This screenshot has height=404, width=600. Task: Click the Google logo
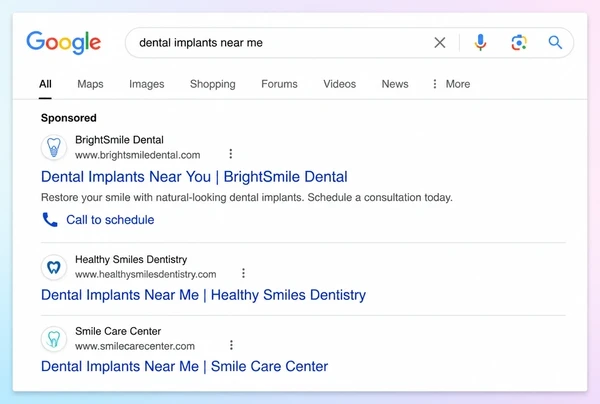(64, 42)
